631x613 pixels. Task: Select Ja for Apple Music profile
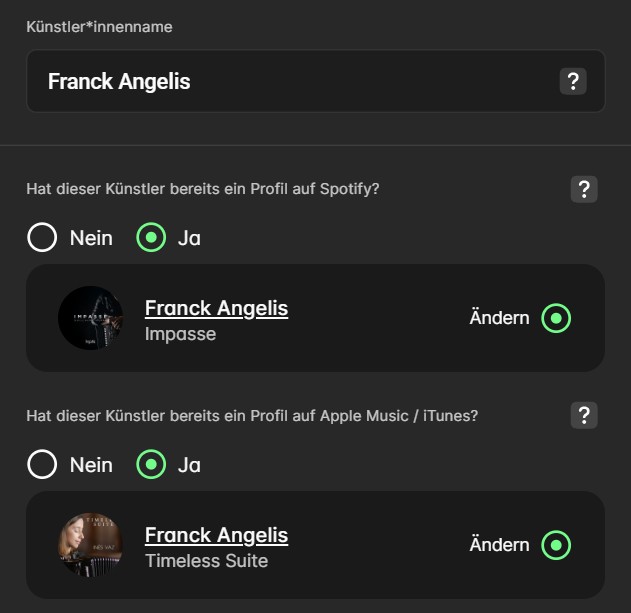151,465
